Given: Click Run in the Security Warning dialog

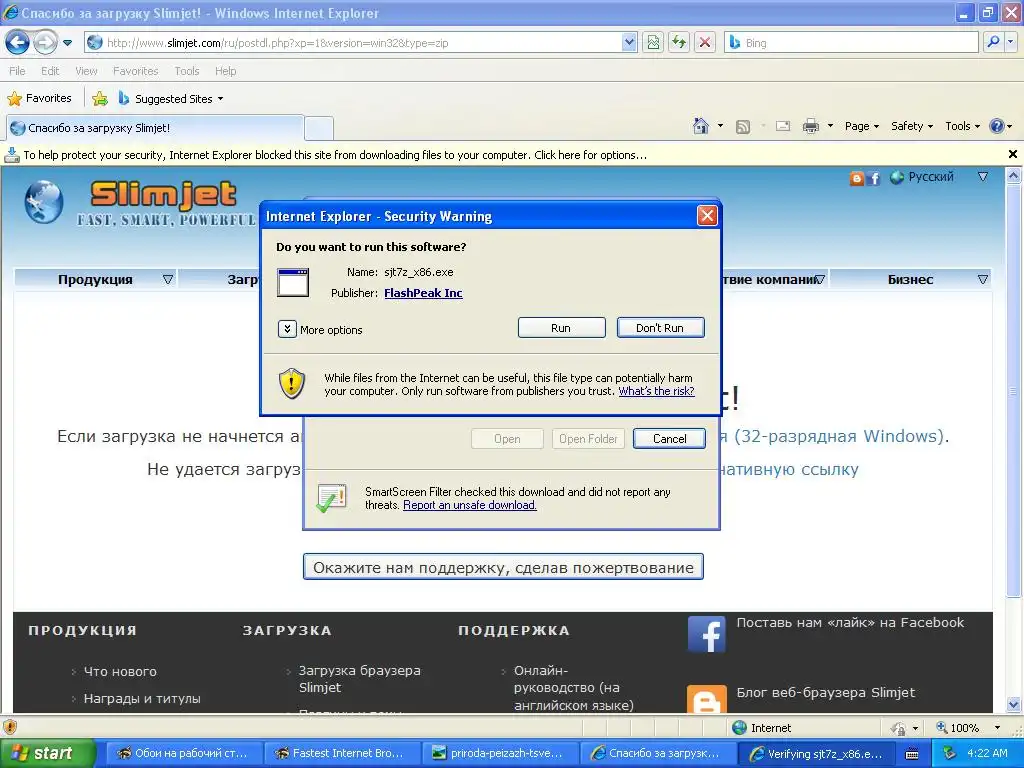Looking at the screenshot, I should tap(561, 328).
